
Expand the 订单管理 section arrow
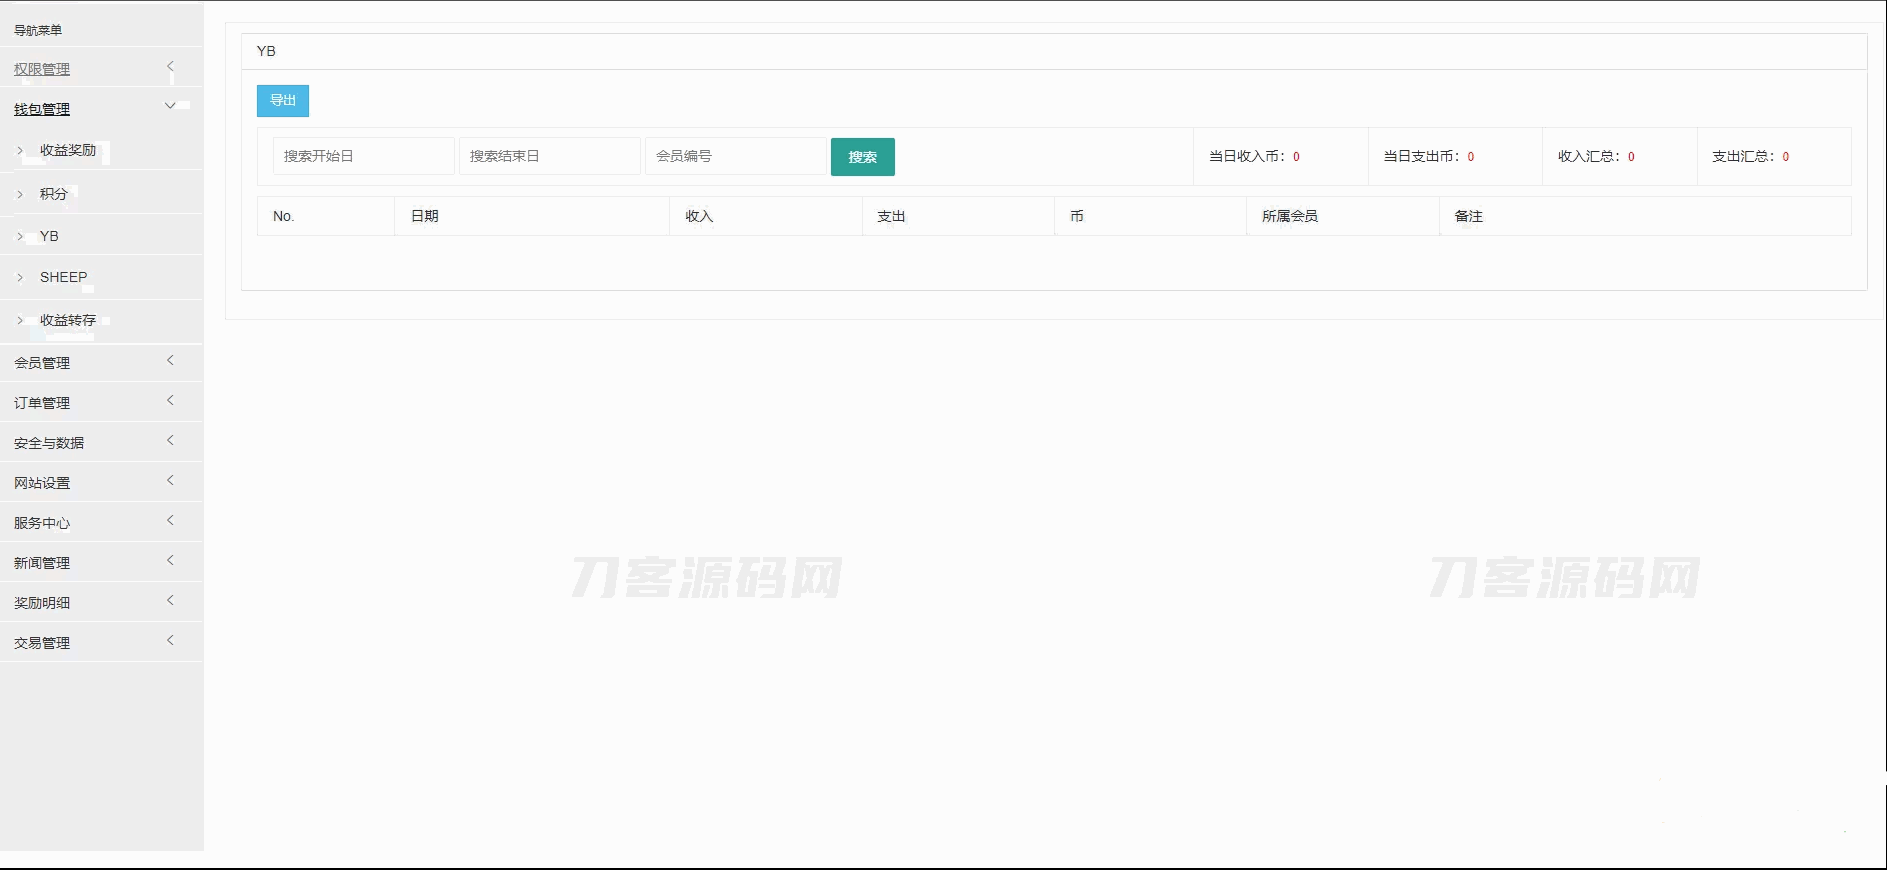click(170, 401)
